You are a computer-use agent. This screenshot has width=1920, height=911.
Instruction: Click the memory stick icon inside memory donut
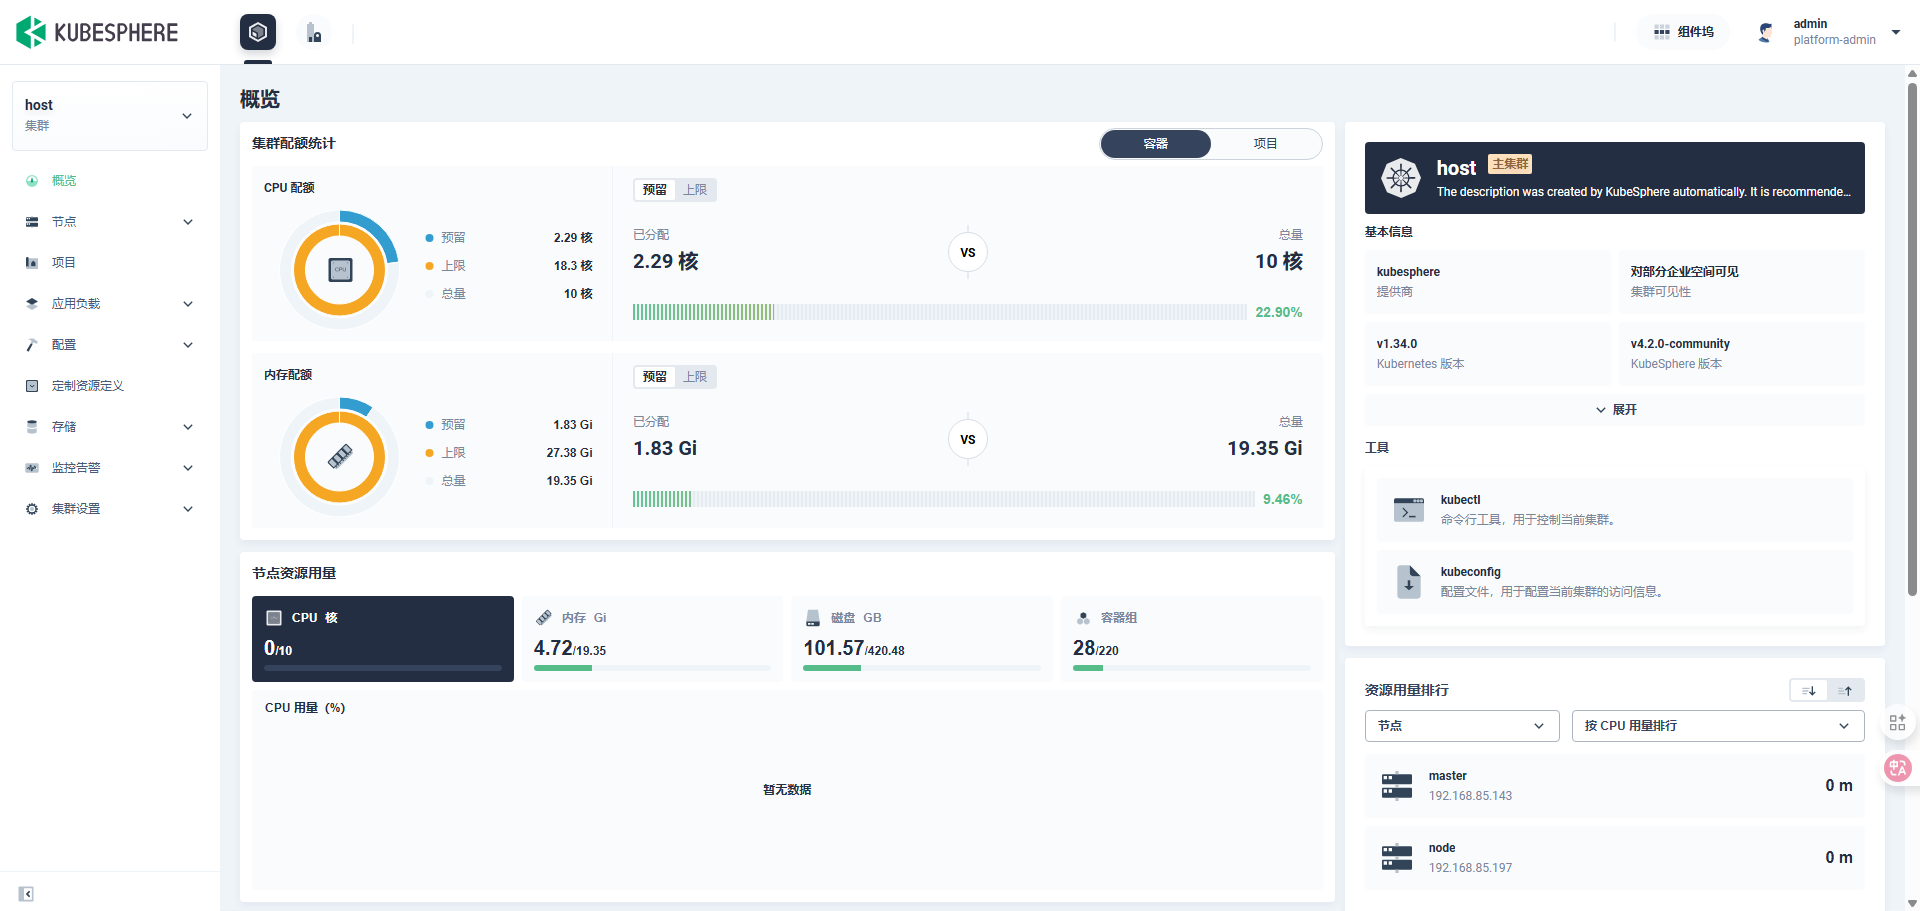(340, 456)
